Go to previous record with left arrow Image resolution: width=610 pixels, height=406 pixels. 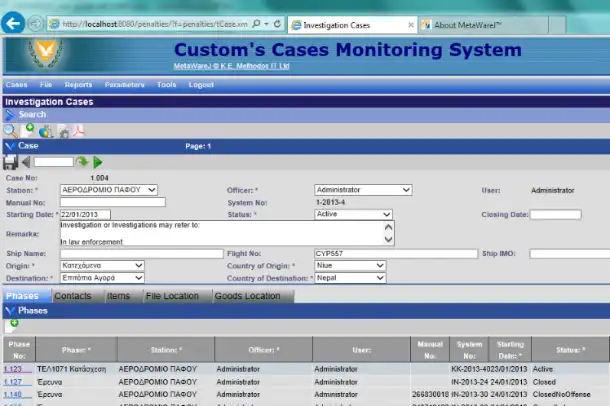pyautogui.click(x=26, y=162)
